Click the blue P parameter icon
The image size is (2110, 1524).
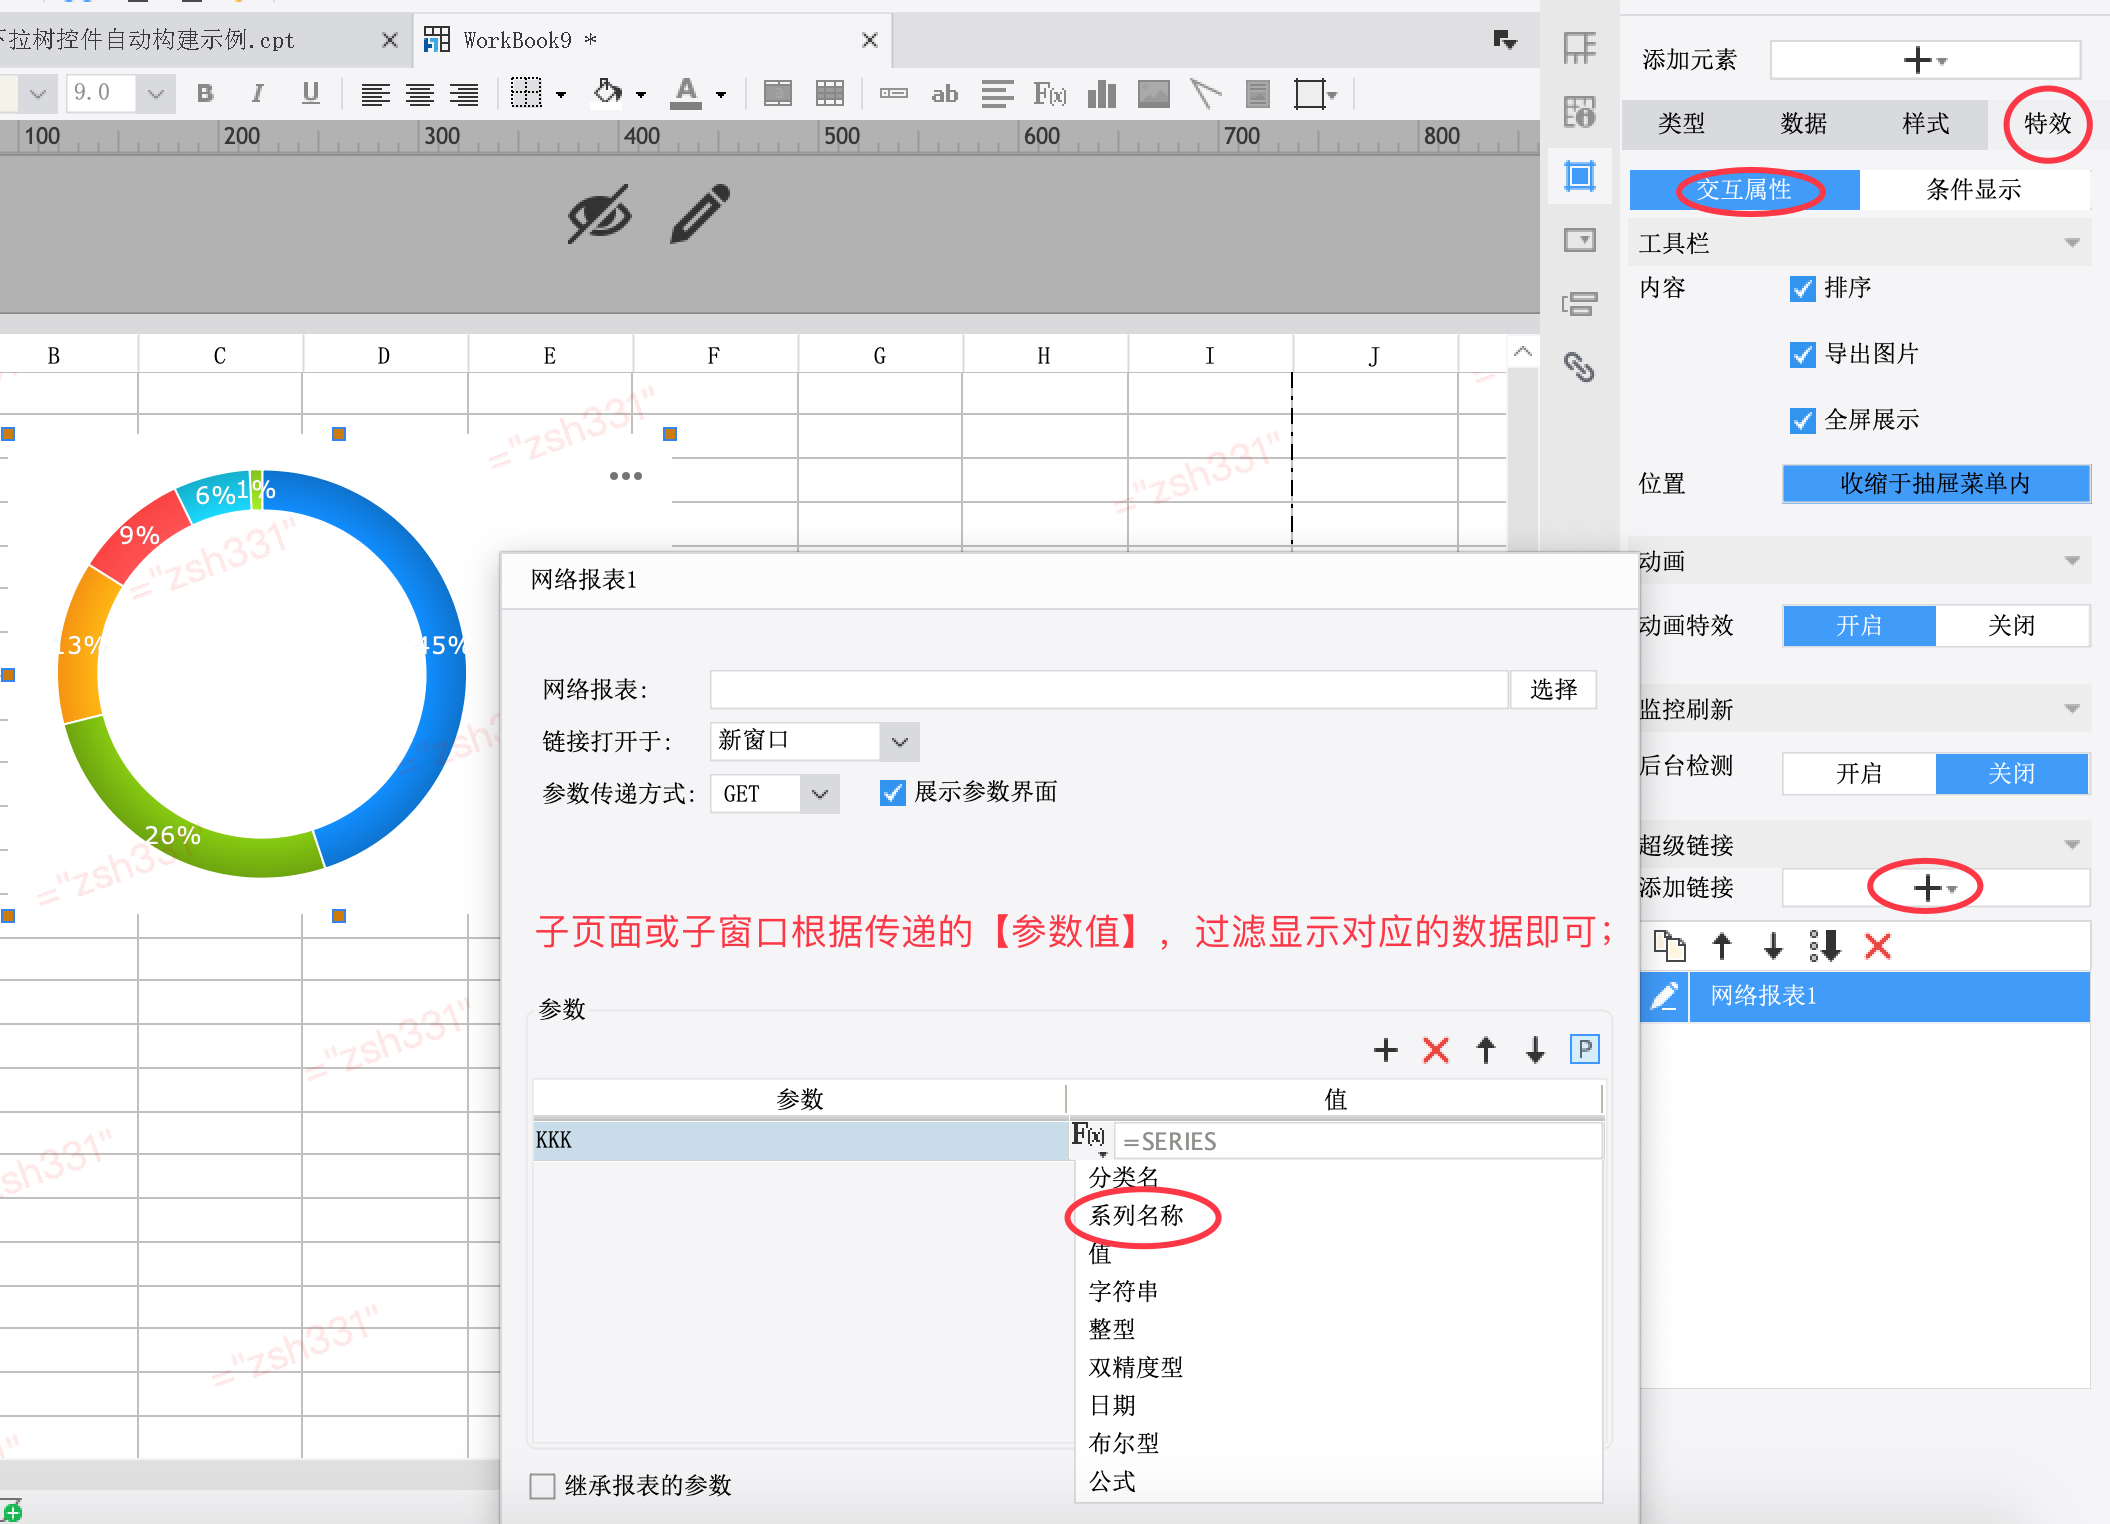[x=1585, y=1049]
